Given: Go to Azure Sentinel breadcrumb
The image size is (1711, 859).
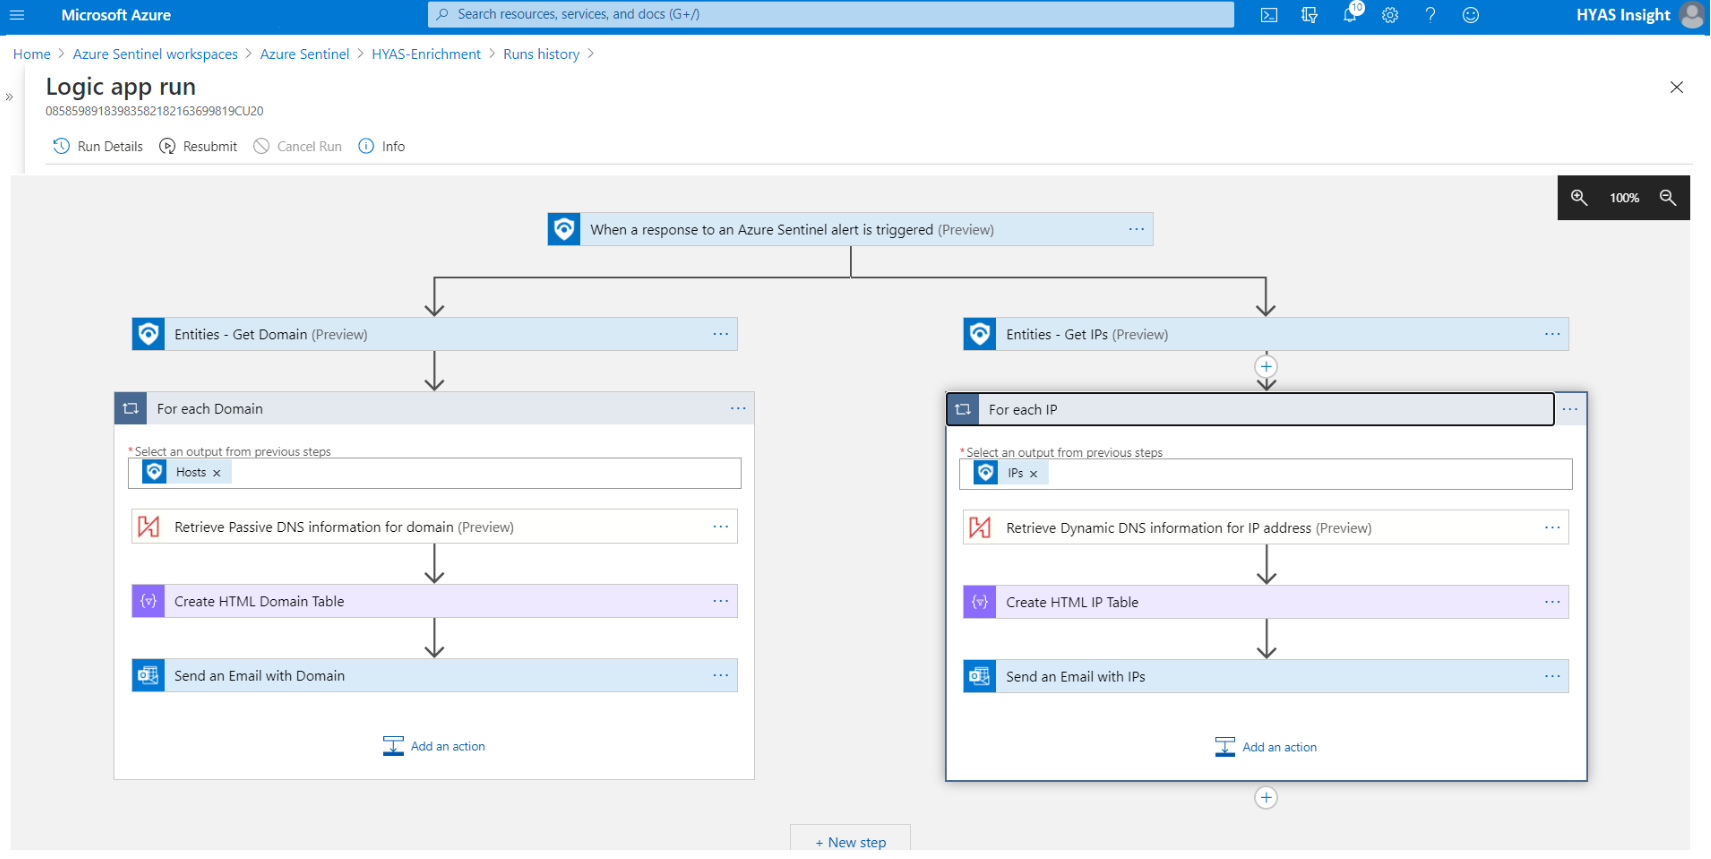Looking at the screenshot, I should pos(305,54).
